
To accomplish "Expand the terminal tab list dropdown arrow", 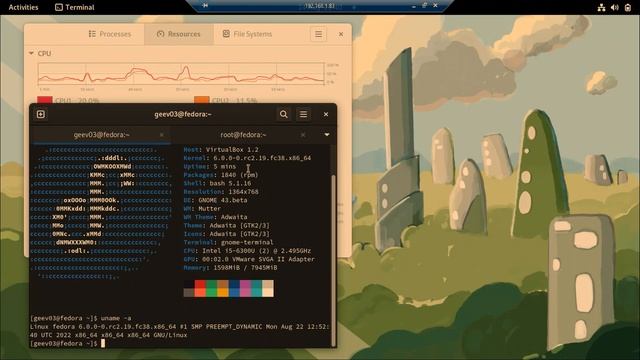I will (x=327, y=134).
